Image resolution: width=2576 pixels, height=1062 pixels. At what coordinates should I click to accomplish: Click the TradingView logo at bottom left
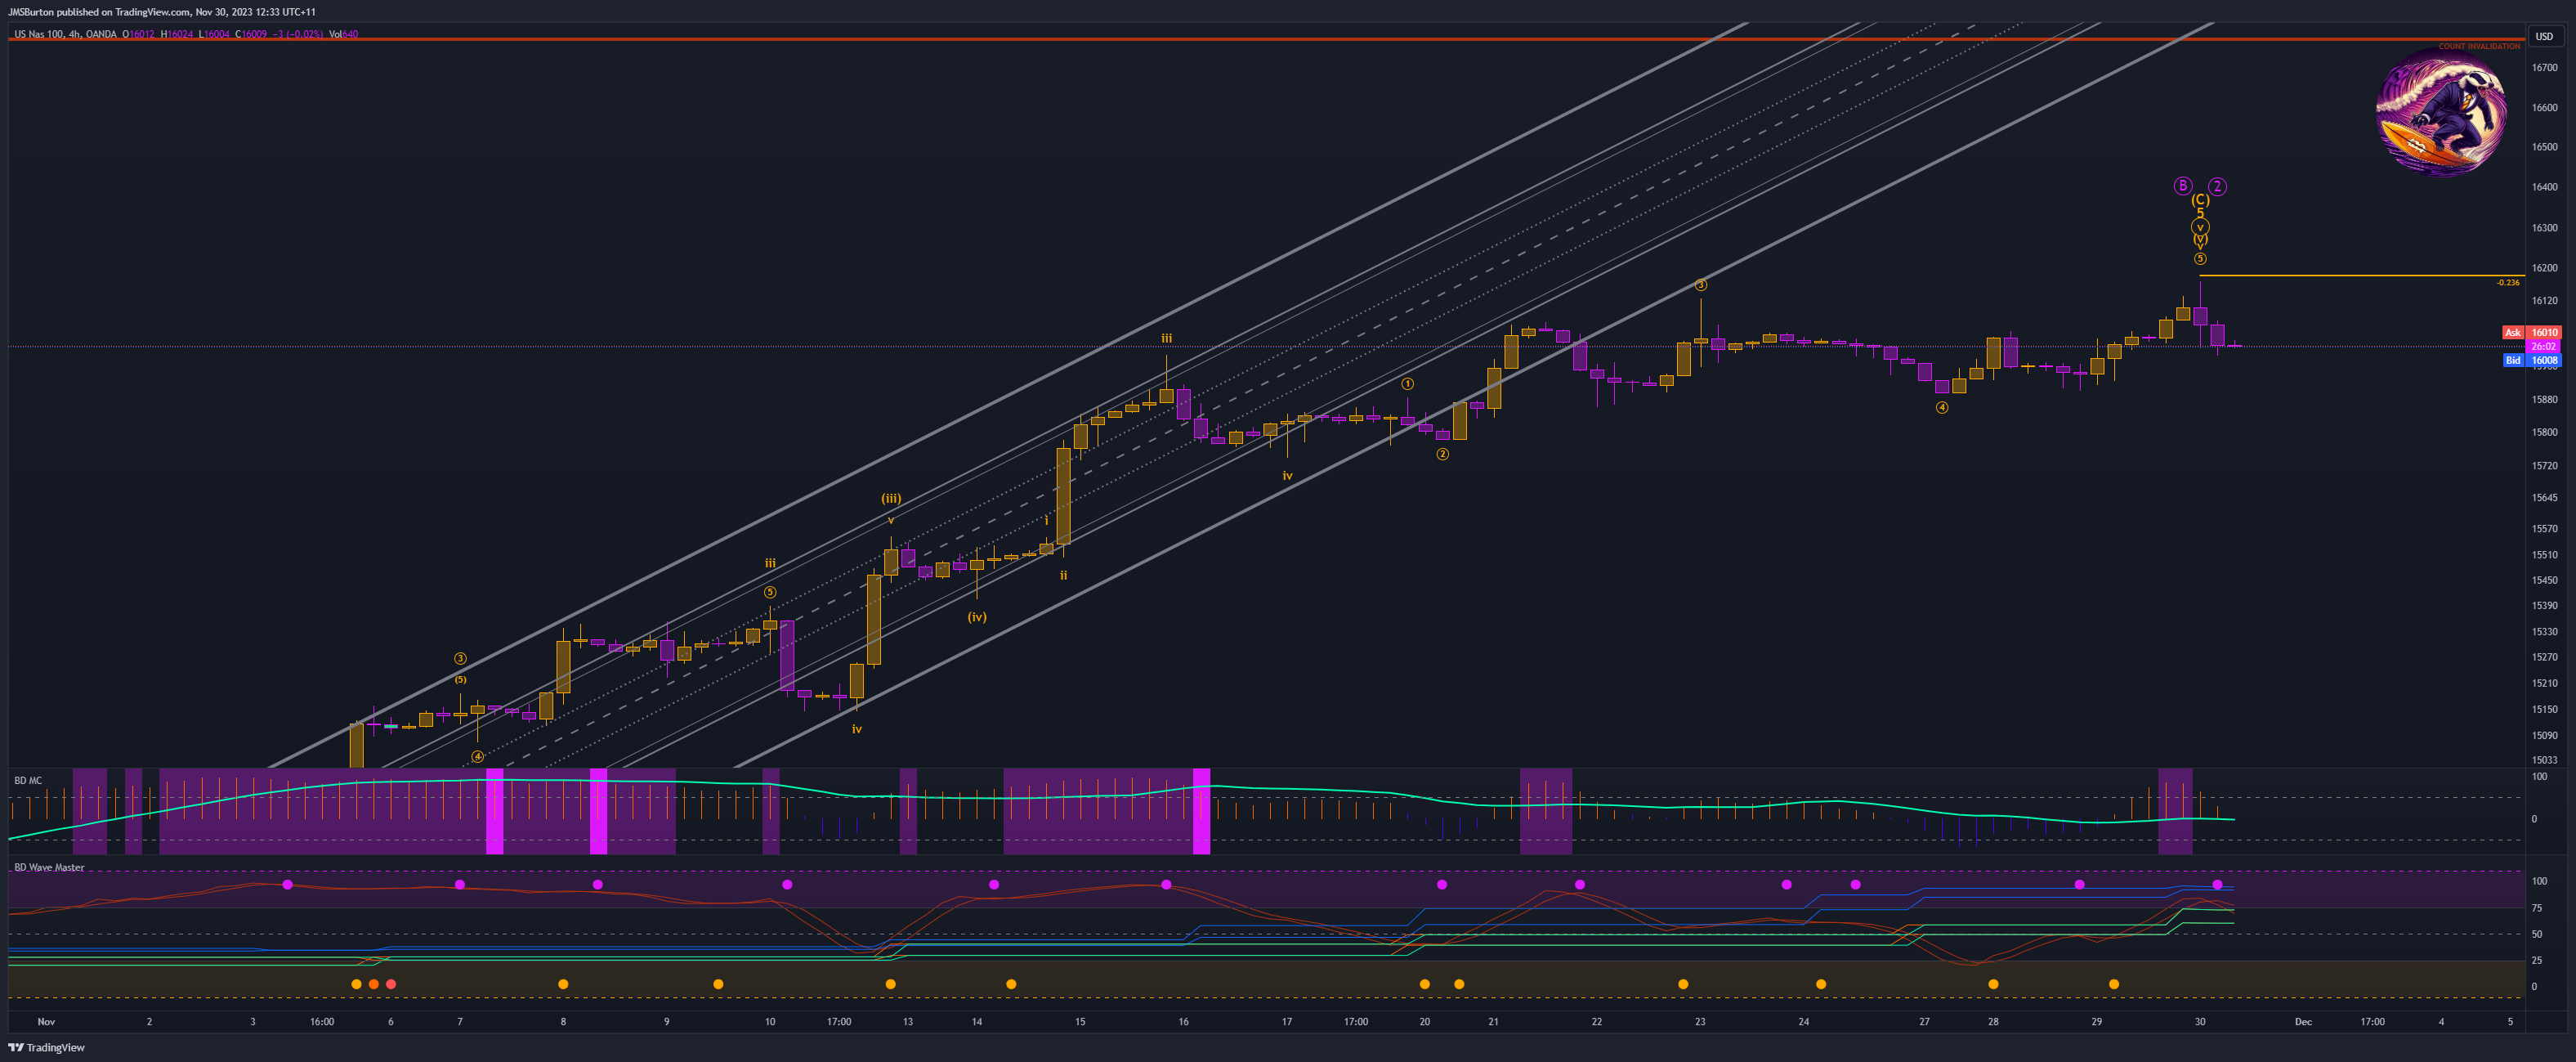coord(47,1047)
